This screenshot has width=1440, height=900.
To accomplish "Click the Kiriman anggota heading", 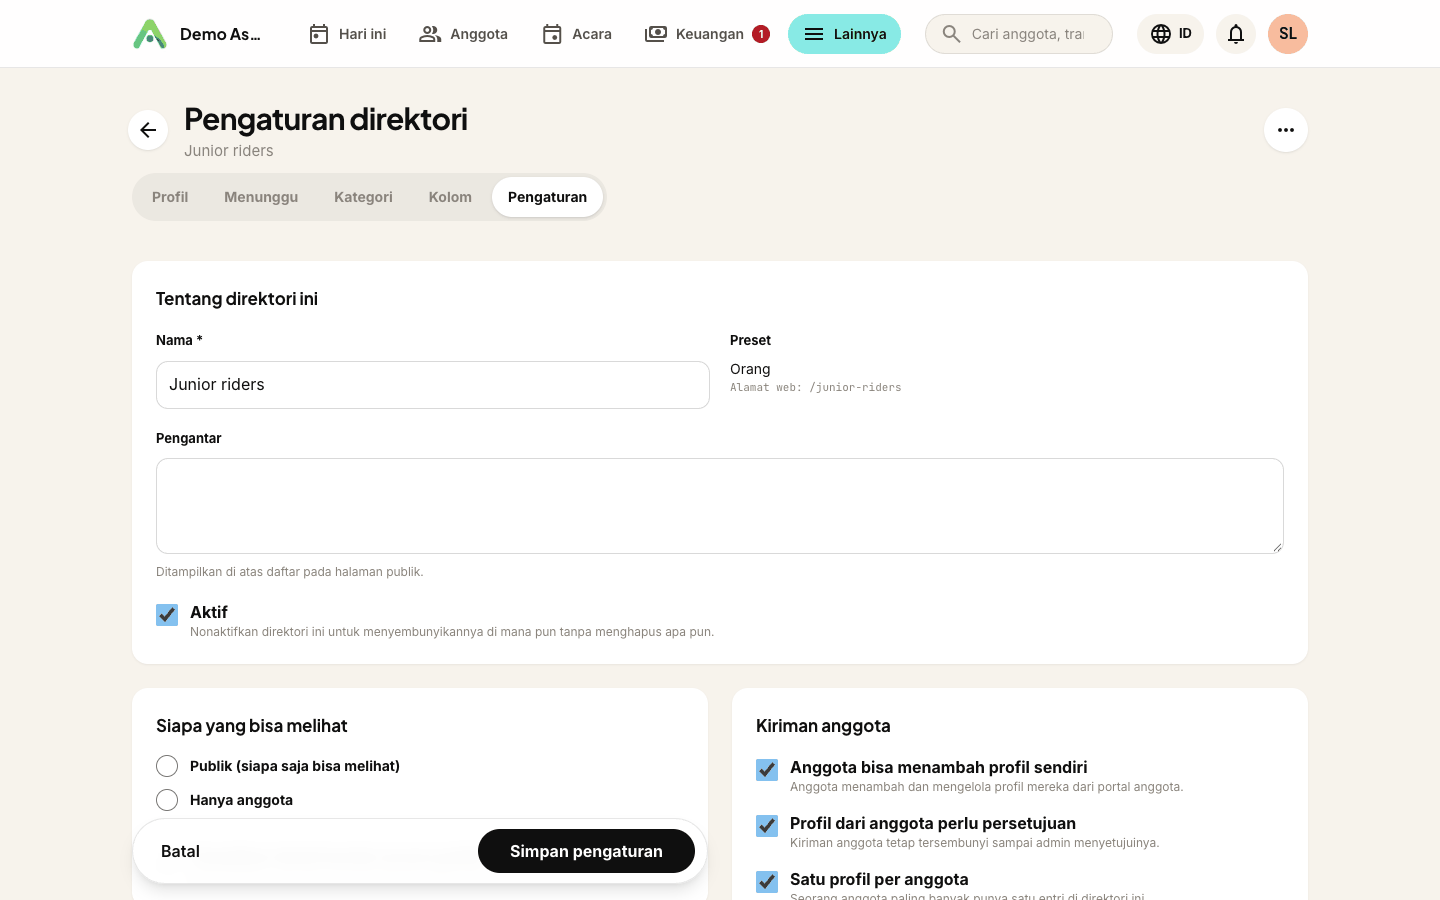I will pyautogui.click(x=823, y=726).
